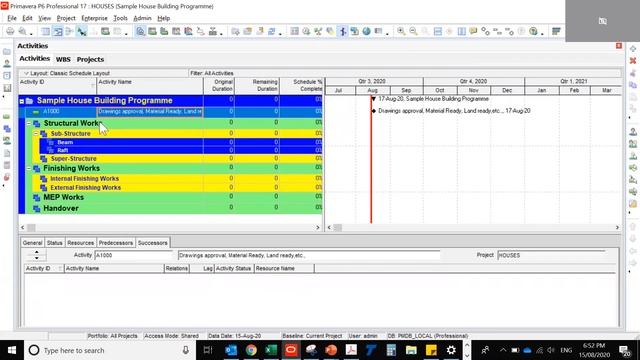Click the activity name field in details
Viewport: 640px width, 360px height.
(x=309, y=256)
